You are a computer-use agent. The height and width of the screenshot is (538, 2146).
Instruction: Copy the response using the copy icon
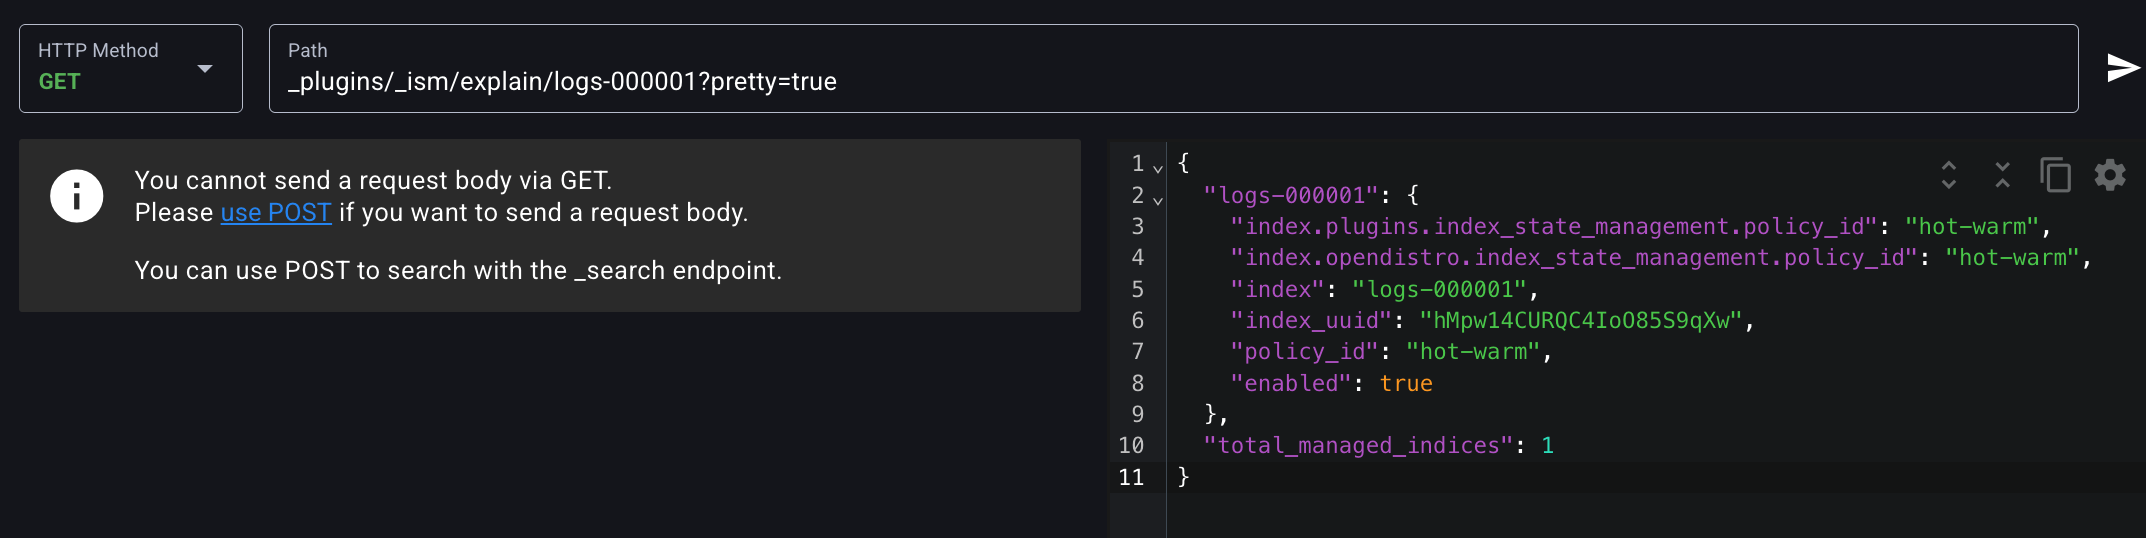point(2055,175)
